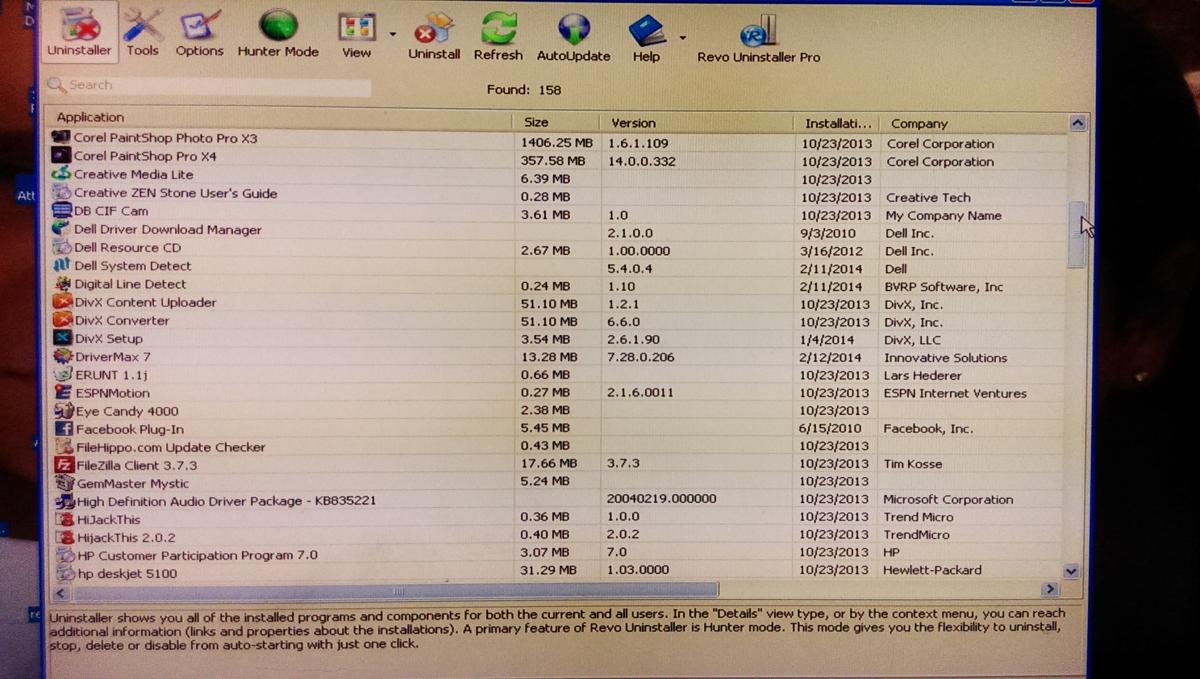Select High Definition Audio Driver Package row
The image size is (1200, 679).
tap(560, 501)
